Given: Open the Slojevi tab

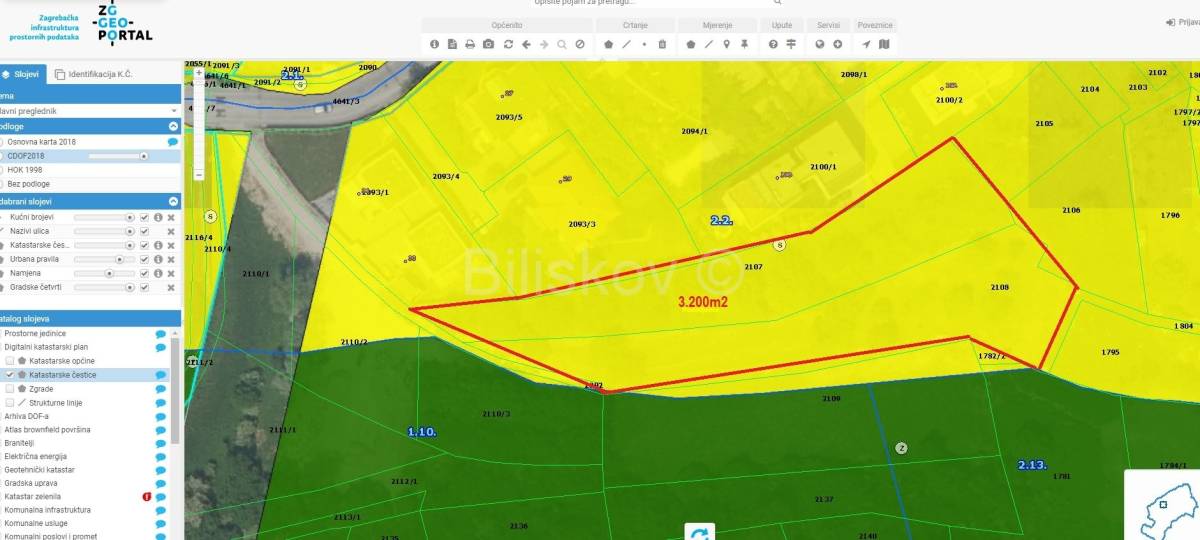Looking at the screenshot, I should click(x=20, y=74).
